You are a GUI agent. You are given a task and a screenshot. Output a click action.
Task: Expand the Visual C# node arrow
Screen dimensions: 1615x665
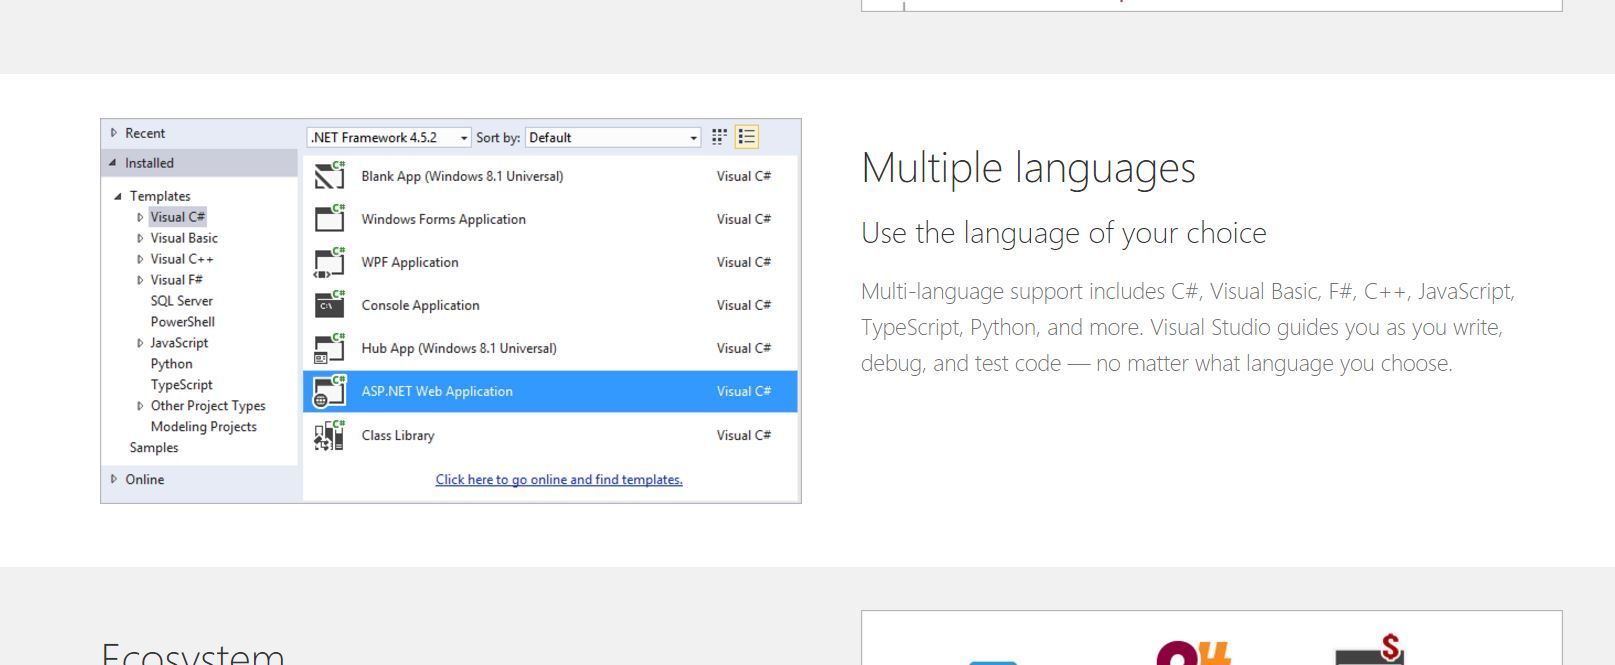pyautogui.click(x=140, y=217)
